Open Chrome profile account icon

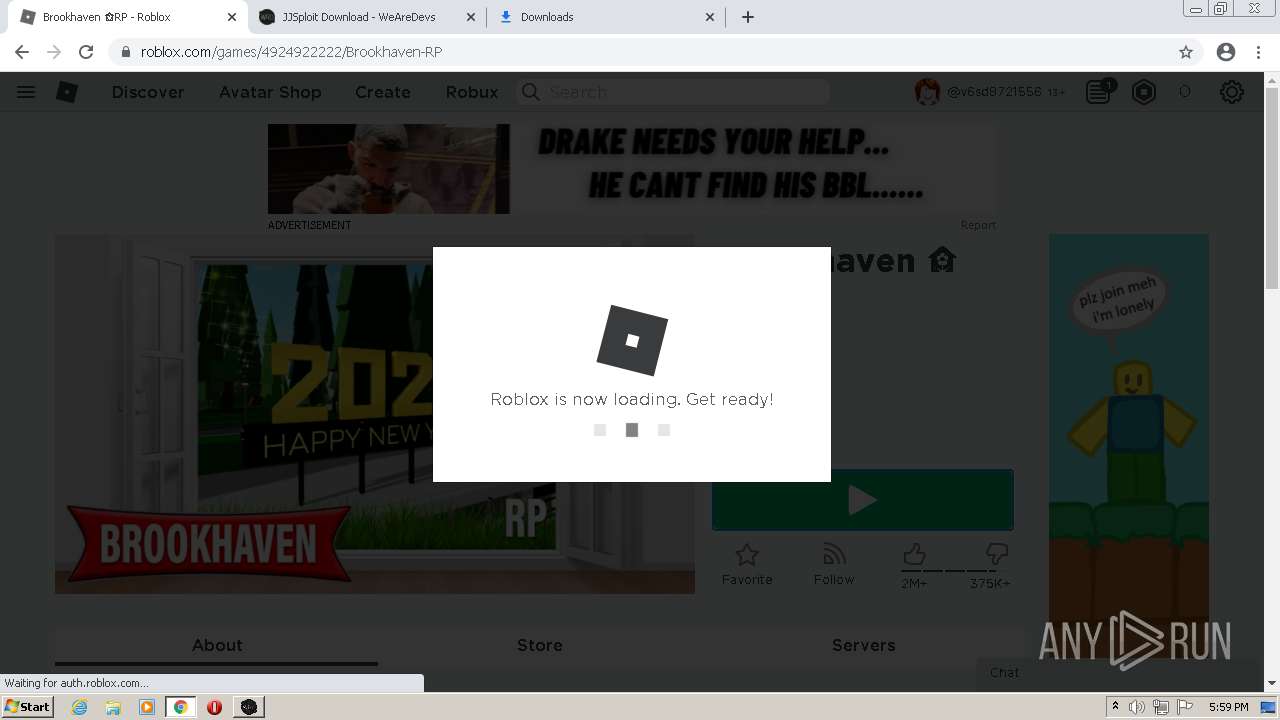click(x=1226, y=52)
